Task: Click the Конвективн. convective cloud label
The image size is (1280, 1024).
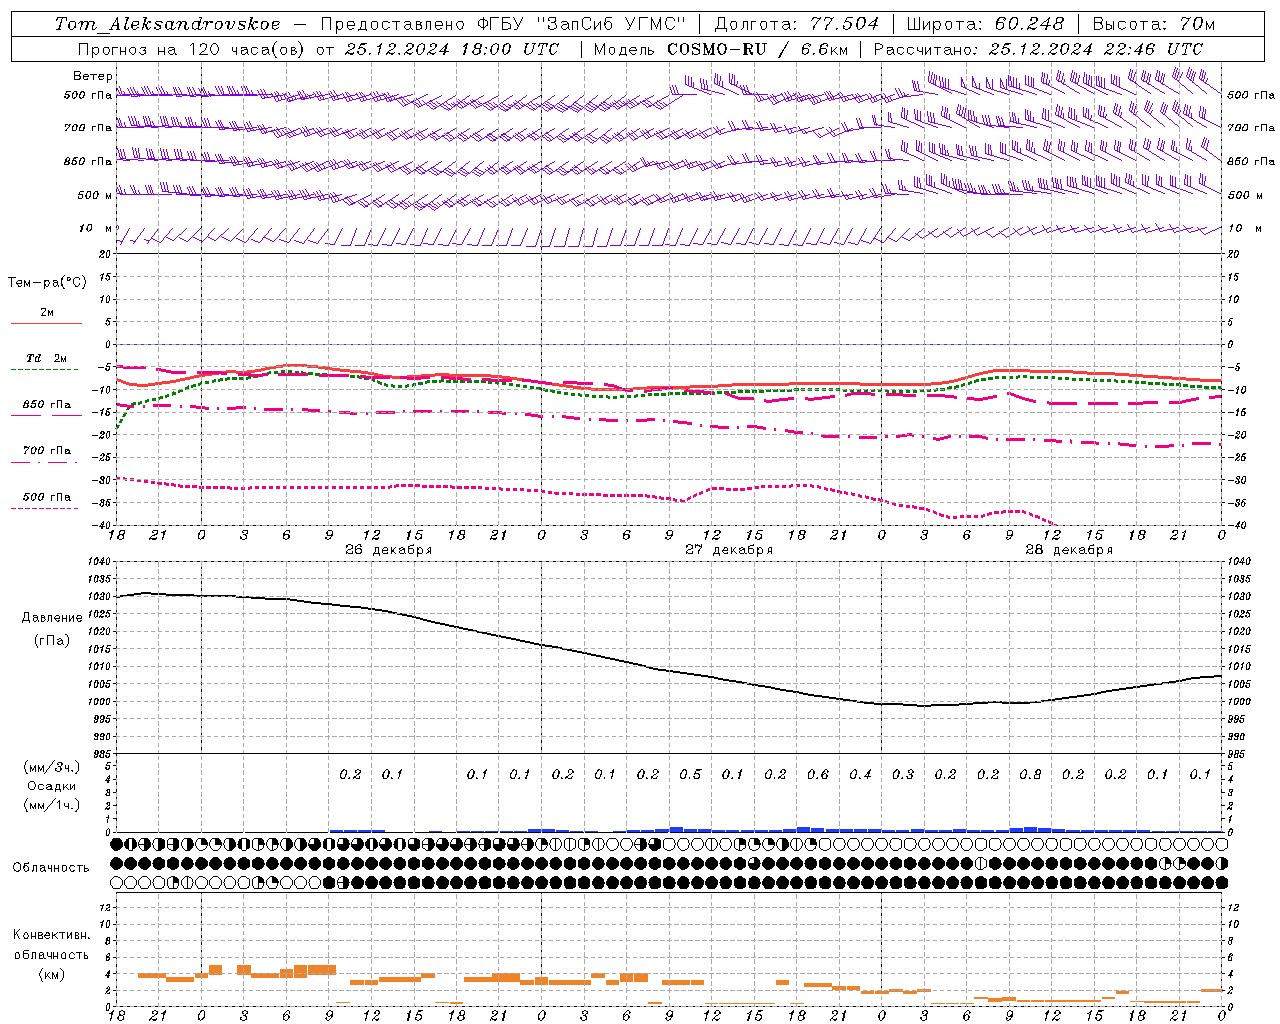Action: pos(51,935)
